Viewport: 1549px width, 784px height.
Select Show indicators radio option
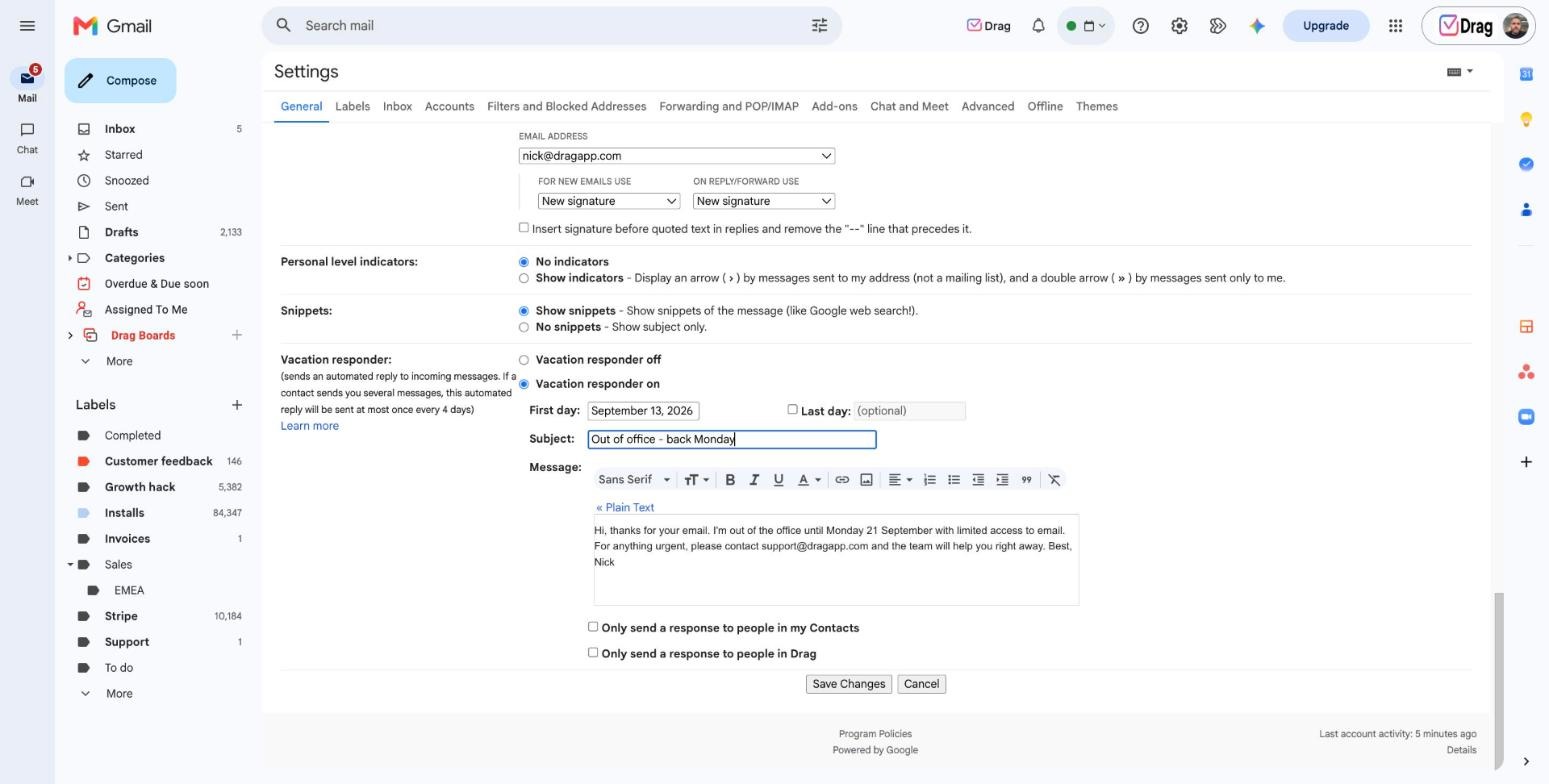pos(523,278)
